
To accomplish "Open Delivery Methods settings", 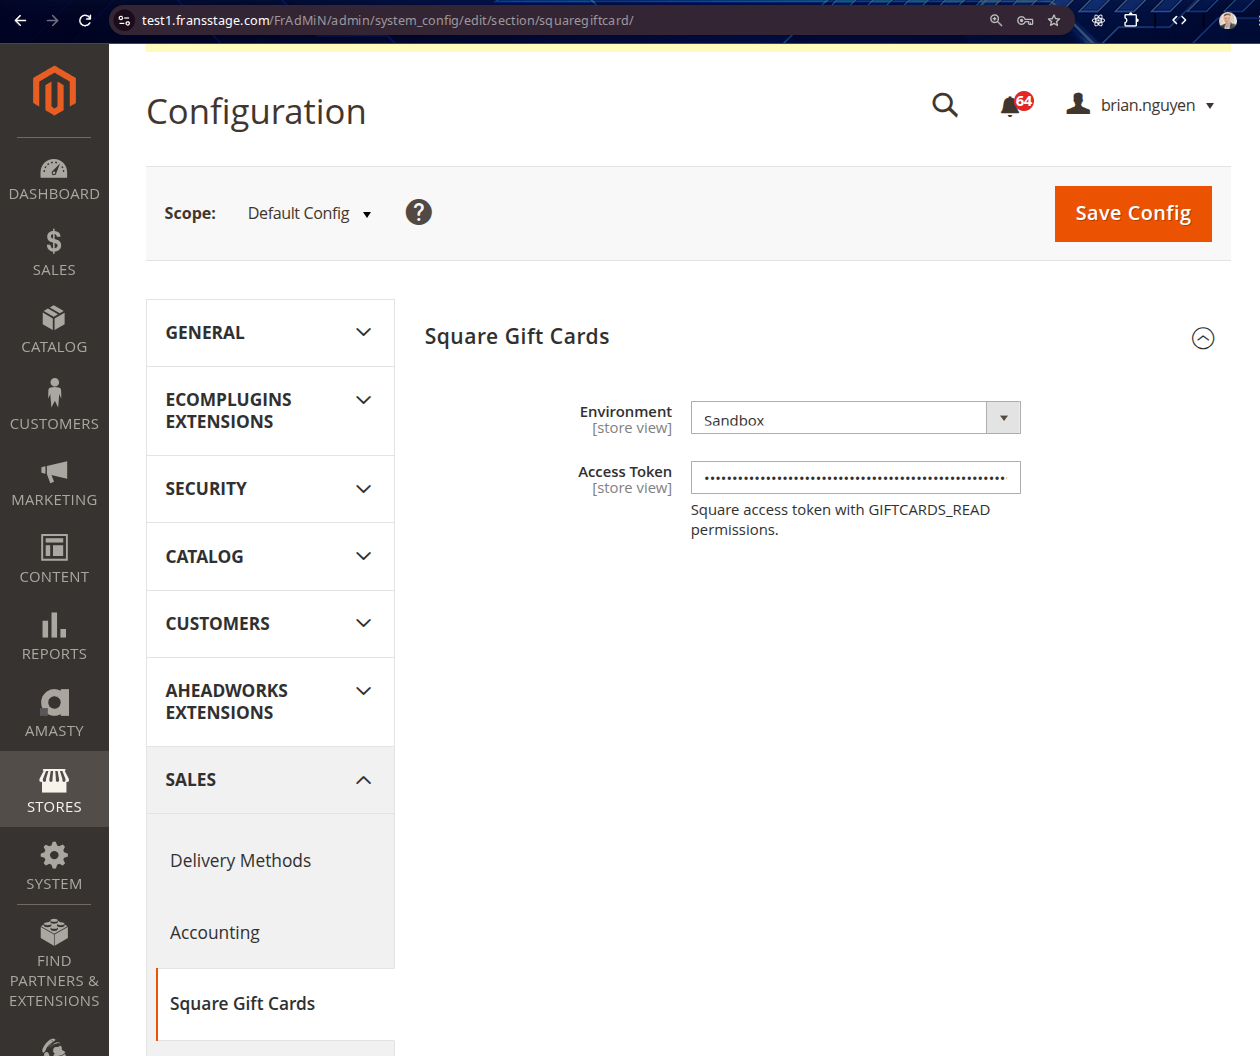I will 240,861.
